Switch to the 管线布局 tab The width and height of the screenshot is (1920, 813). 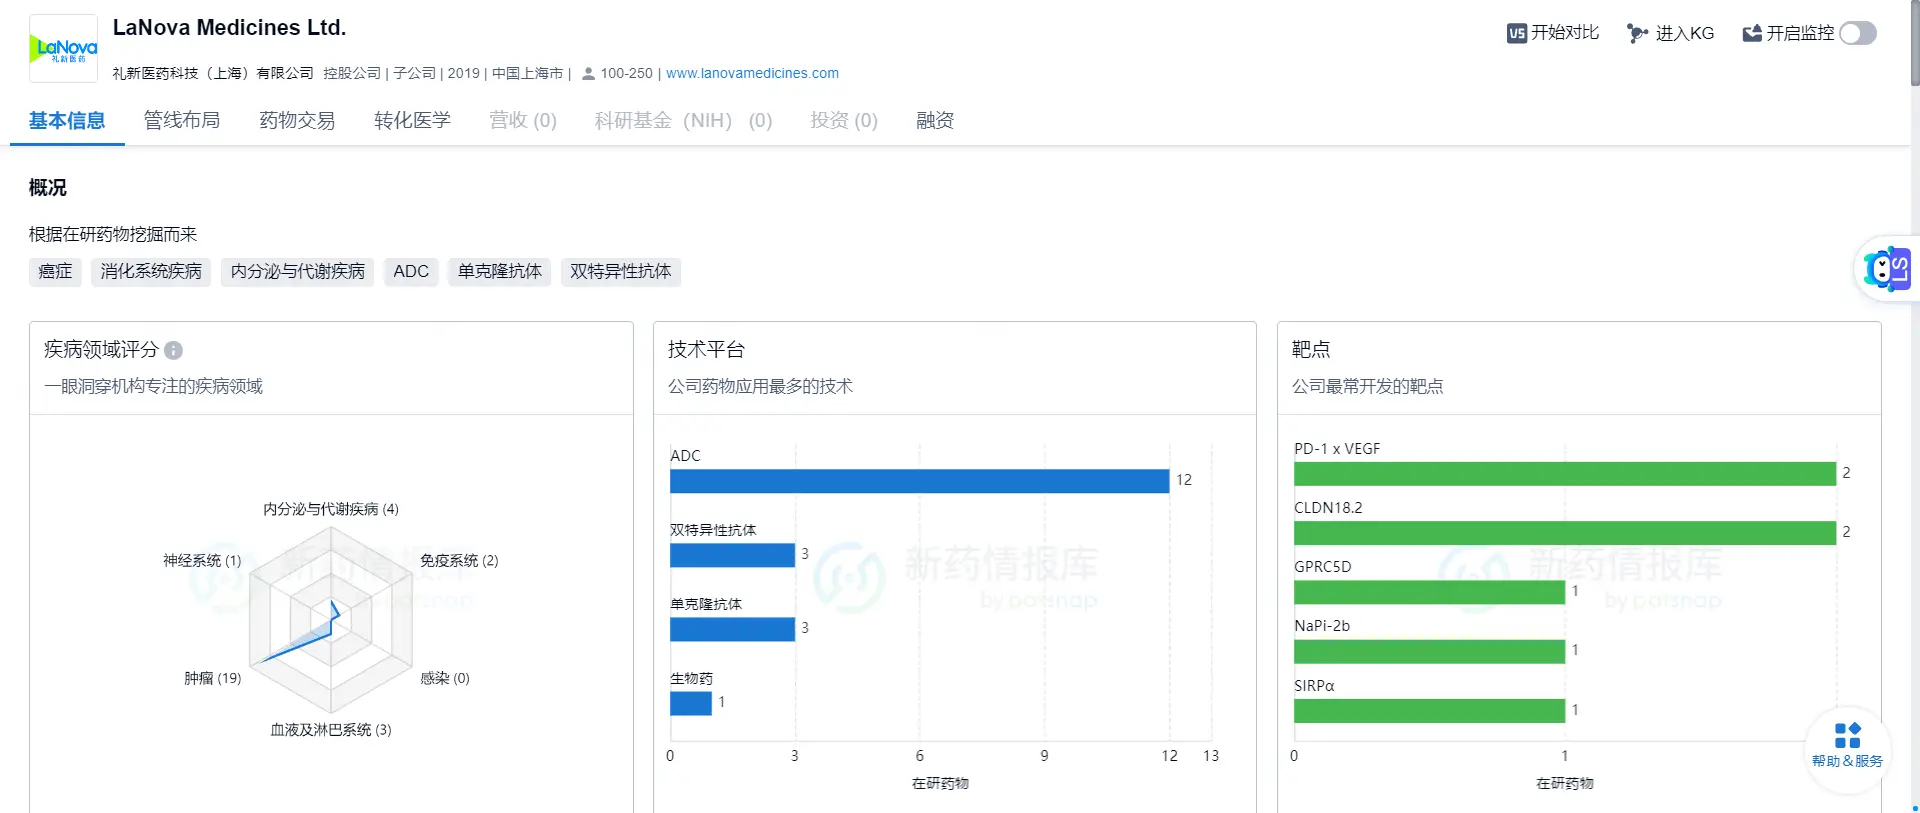pyautogui.click(x=182, y=120)
